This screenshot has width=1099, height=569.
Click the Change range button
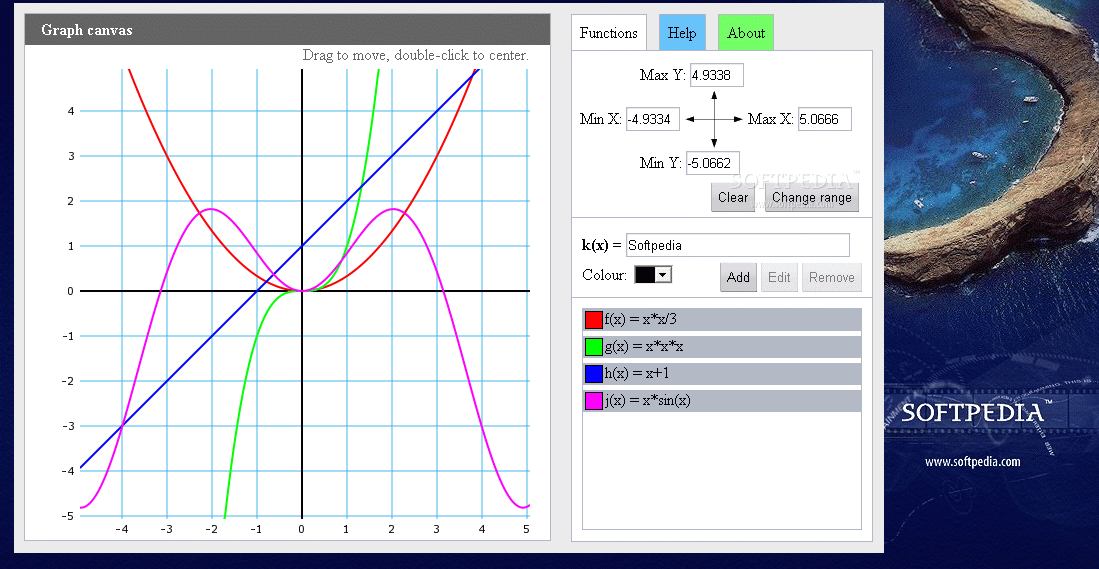[x=812, y=198]
